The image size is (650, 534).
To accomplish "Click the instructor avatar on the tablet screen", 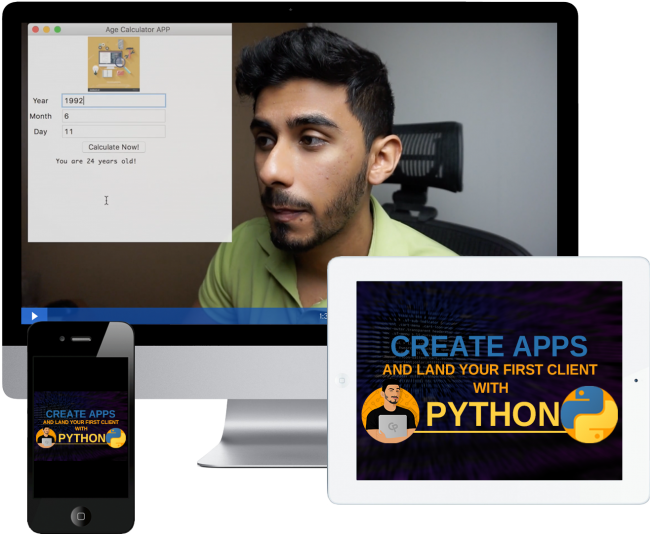I will [390, 413].
